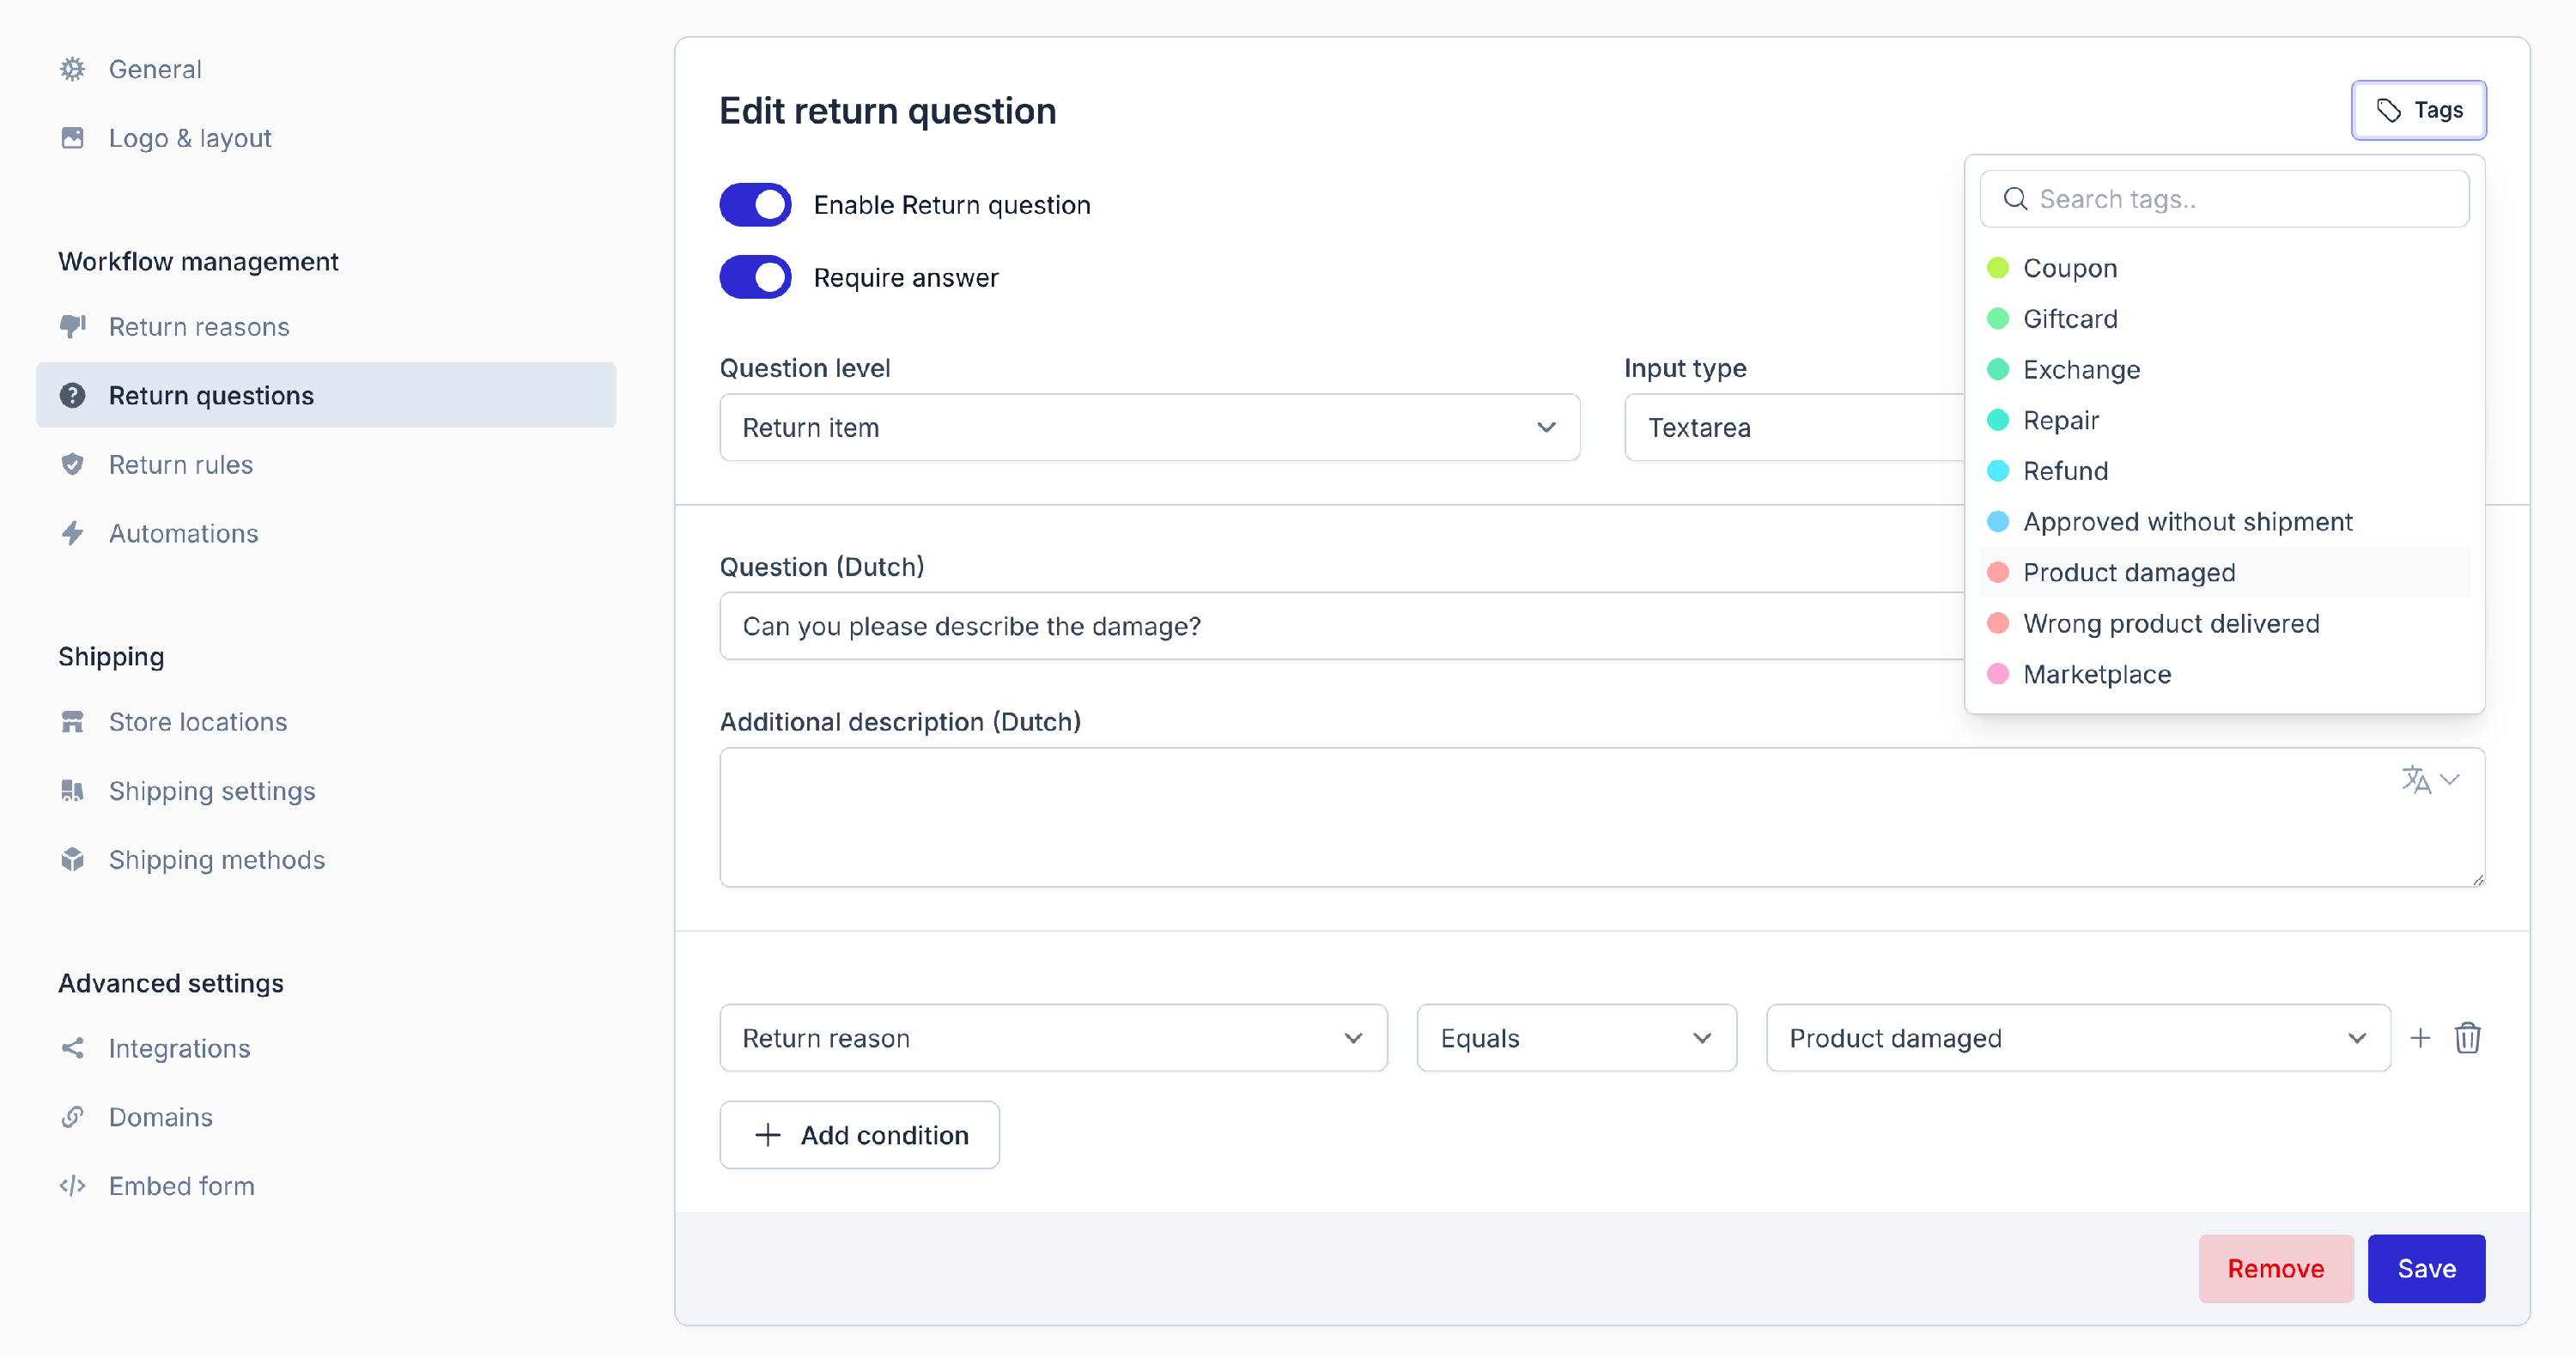Click the Save button
This screenshot has width=2576, height=1359.
pos(2426,1268)
